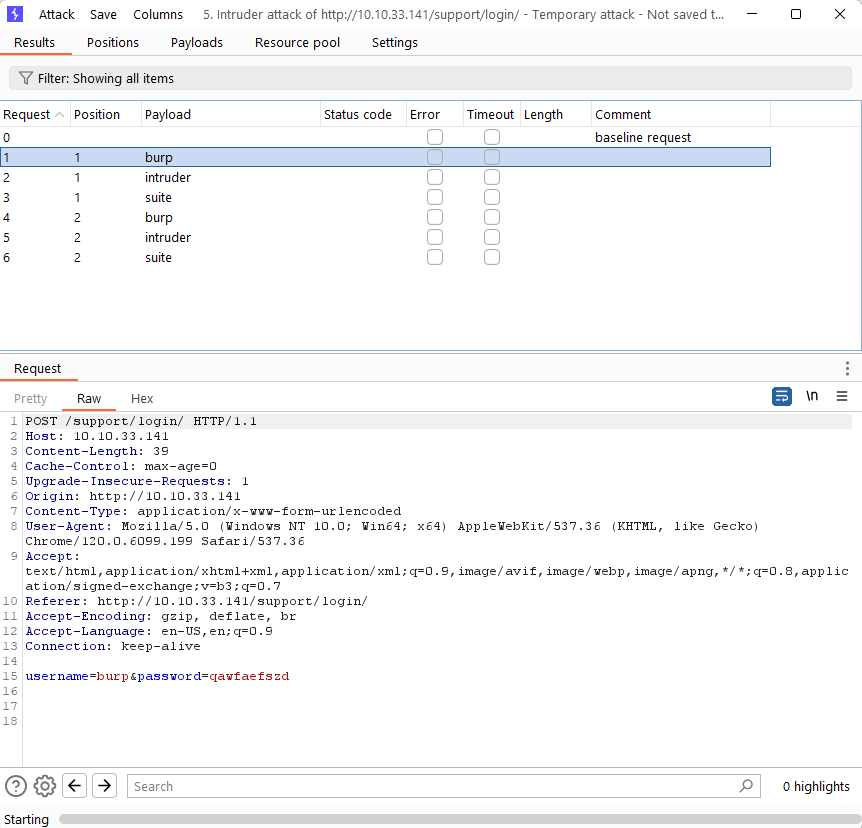The width and height of the screenshot is (862, 828).
Task: Toggle Error checkbox in request 5 row
Action: pyautogui.click(x=434, y=237)
